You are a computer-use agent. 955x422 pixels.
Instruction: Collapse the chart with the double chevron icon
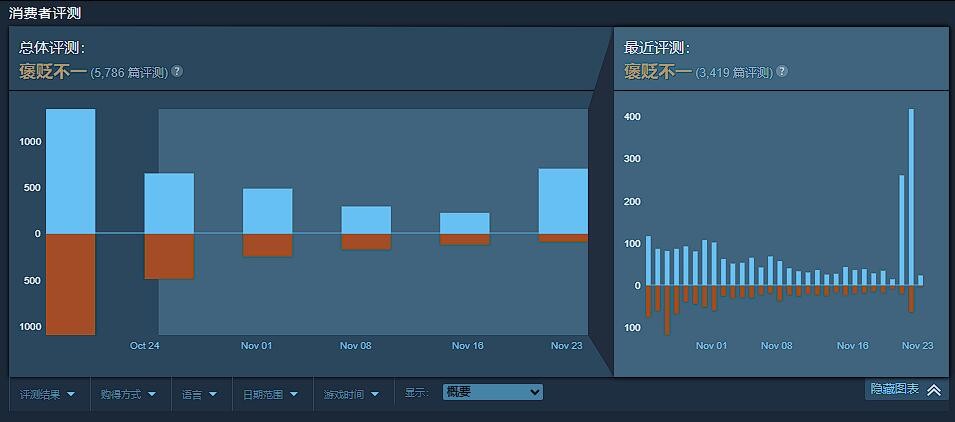click(934, 390)
